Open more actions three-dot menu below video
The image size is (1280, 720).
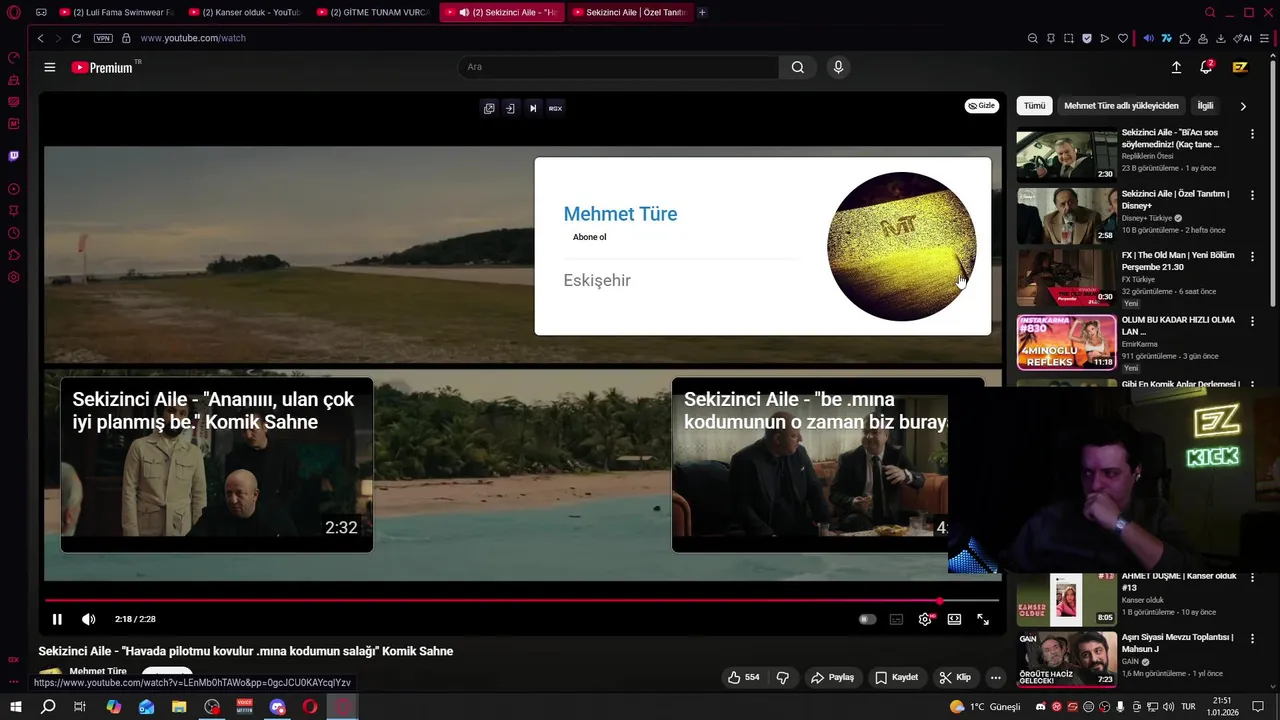click(x=995, y=677)
